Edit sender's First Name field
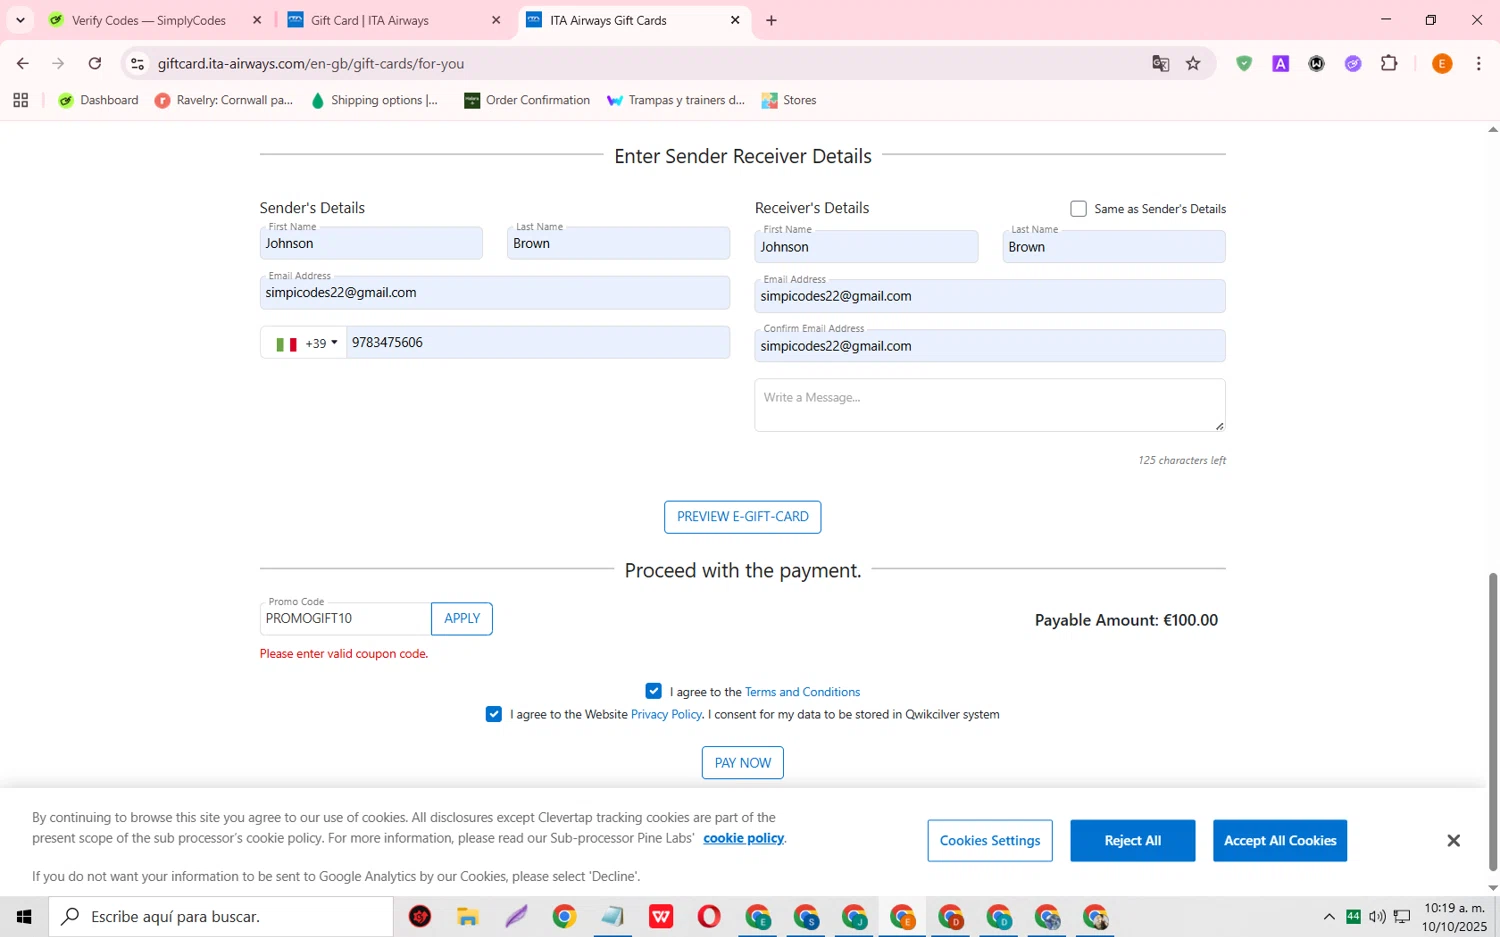 371,243
